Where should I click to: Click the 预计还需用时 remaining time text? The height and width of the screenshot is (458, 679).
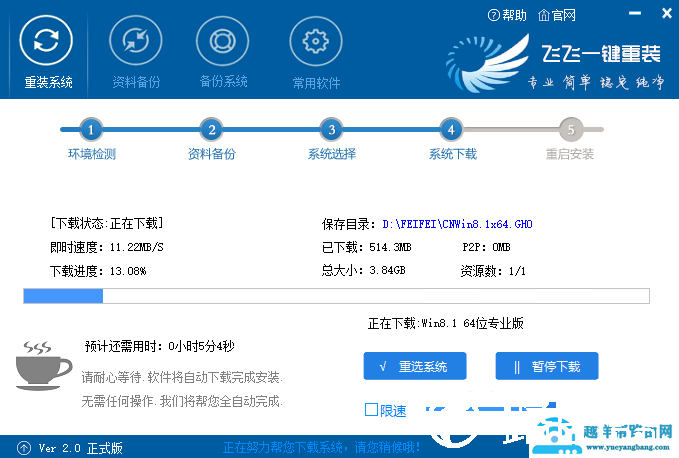[159, 346]
